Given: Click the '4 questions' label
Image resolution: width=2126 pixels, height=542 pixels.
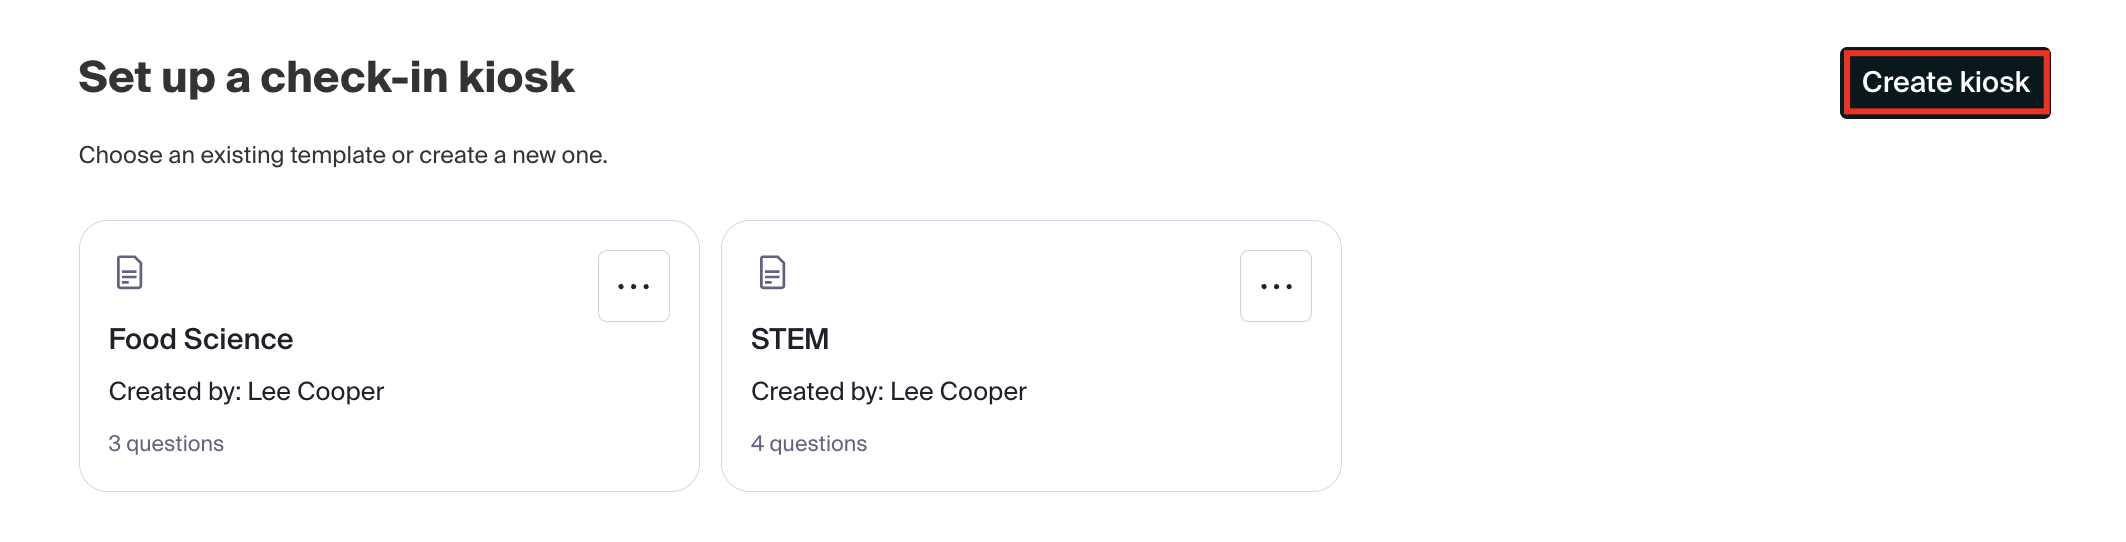Looking at the screenshot, I should pyautogui.click(x=809, y=443).
